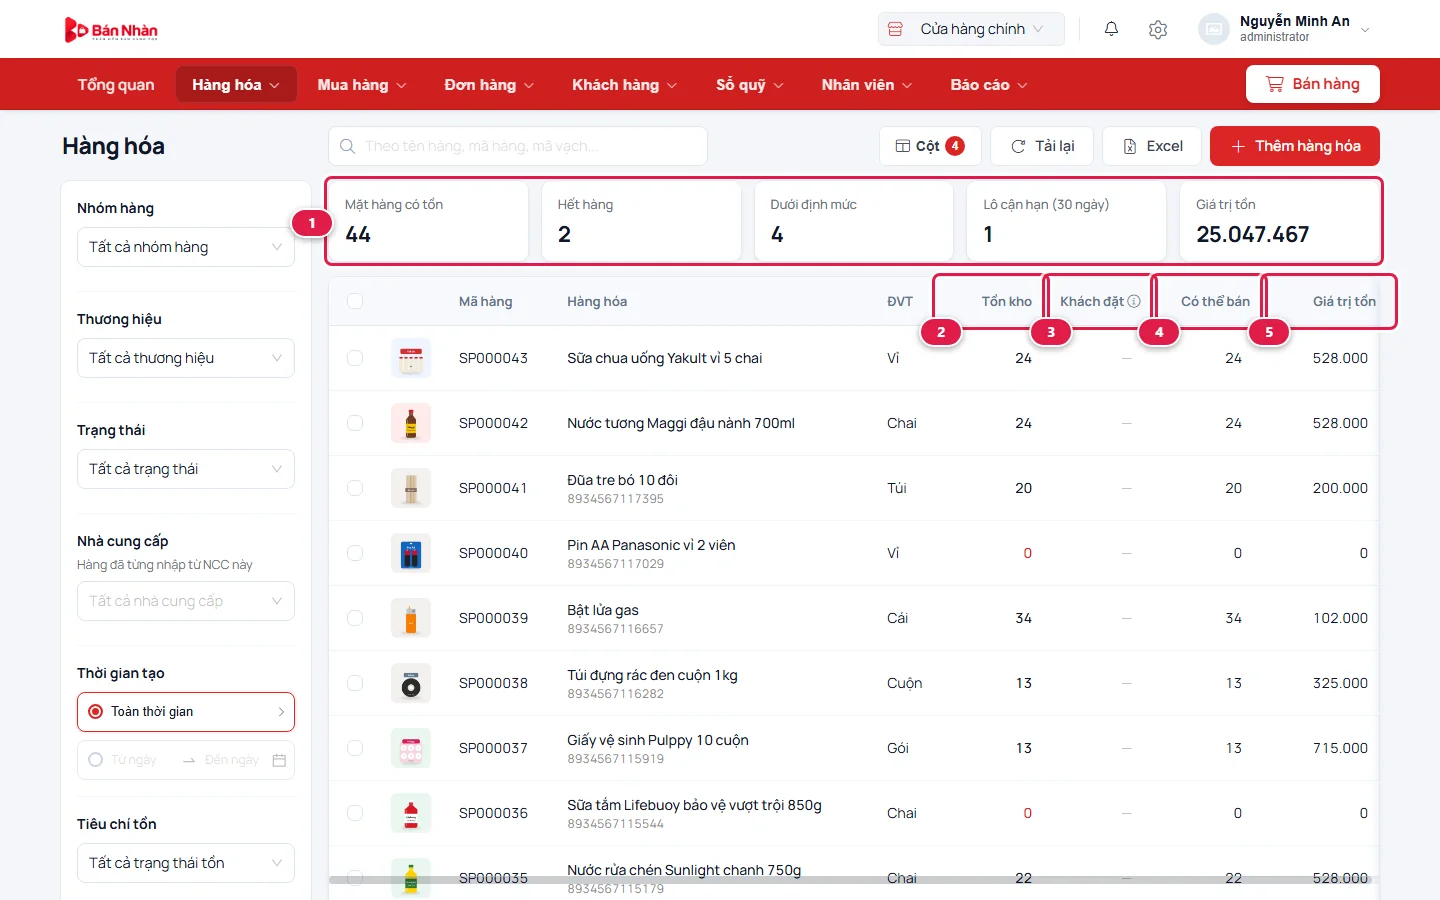Expand the Tất cả nhà cung cấp dropdown
Image resolution: width=1440 pixels, height=900 pixels.
pos(186,601)
